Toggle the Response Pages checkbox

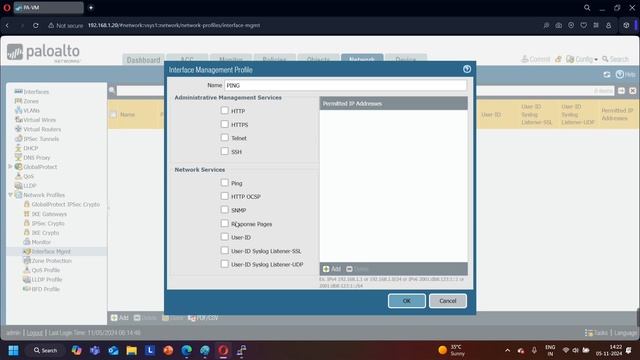click(x=224, y=223)
